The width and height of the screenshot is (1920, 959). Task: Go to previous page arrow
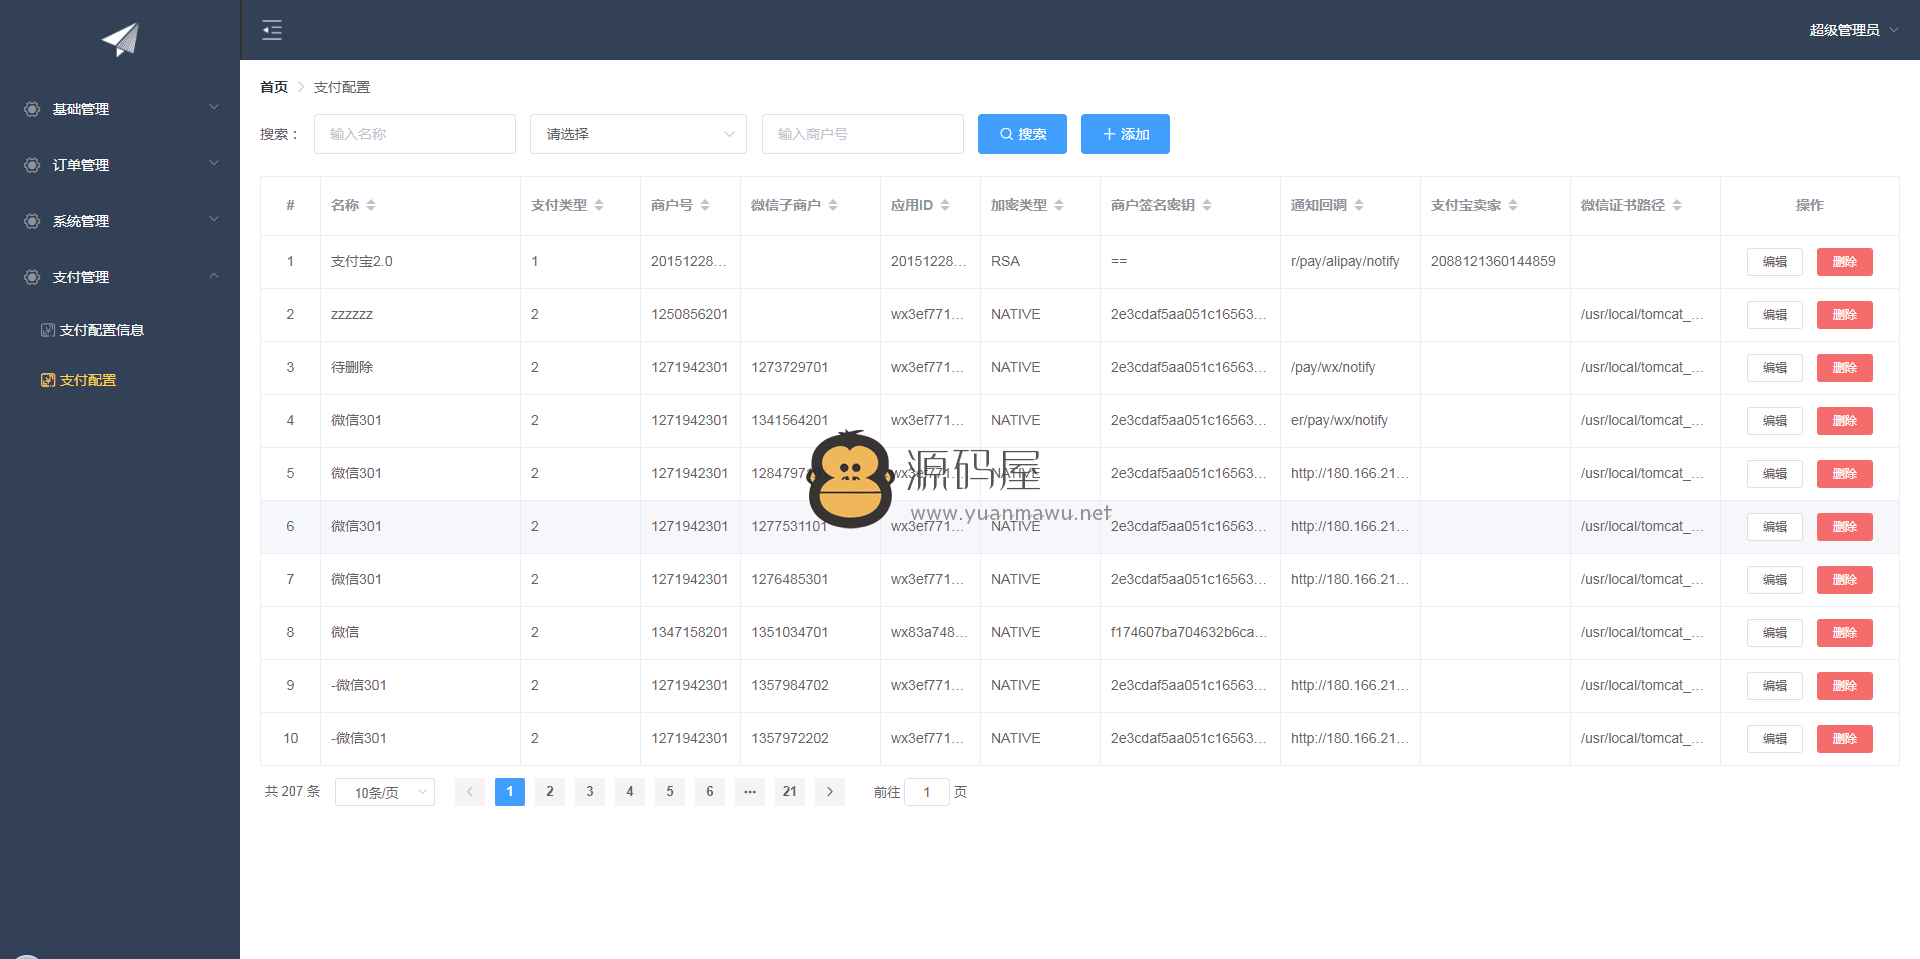[x=470, y=792]
